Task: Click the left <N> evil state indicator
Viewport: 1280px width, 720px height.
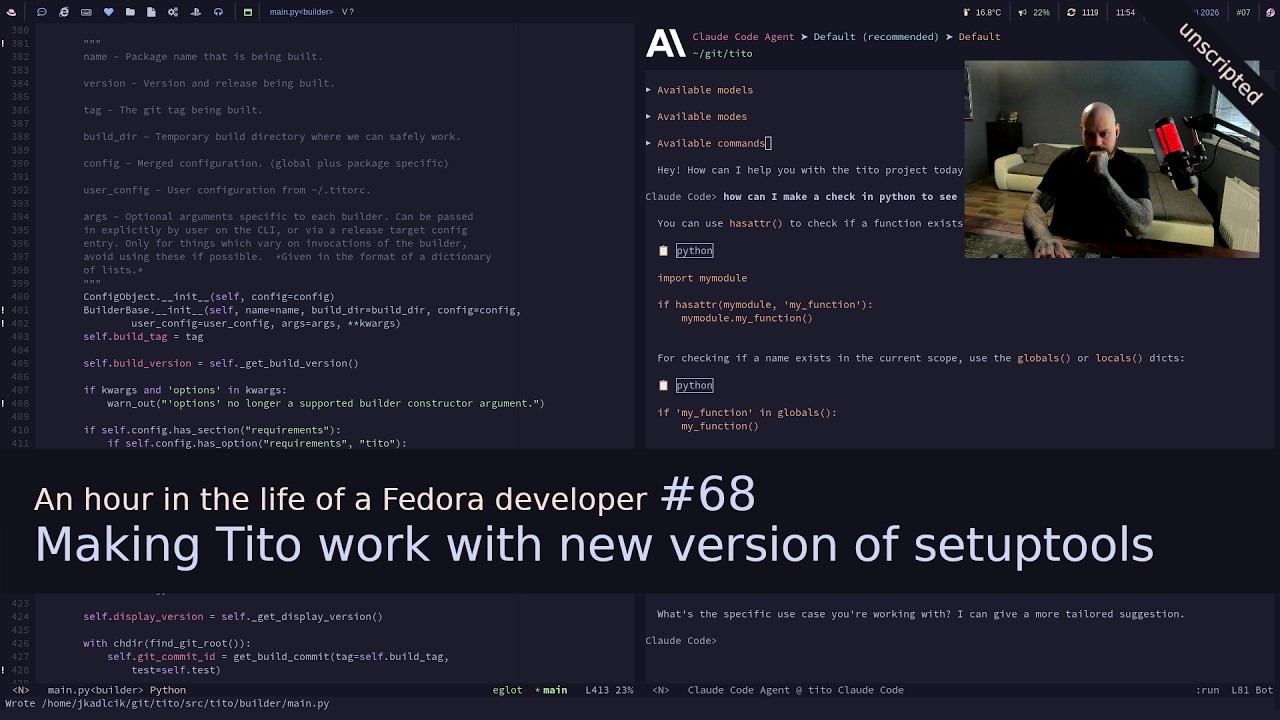Action: 20,690
